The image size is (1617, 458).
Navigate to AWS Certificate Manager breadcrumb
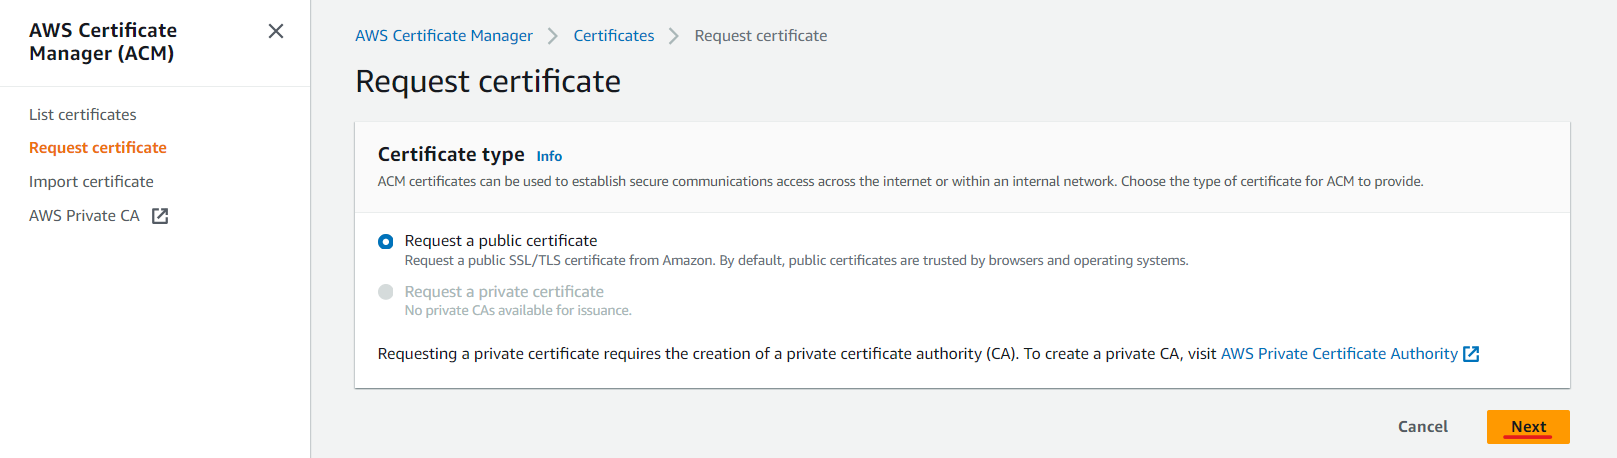click(x=444, y=36)
